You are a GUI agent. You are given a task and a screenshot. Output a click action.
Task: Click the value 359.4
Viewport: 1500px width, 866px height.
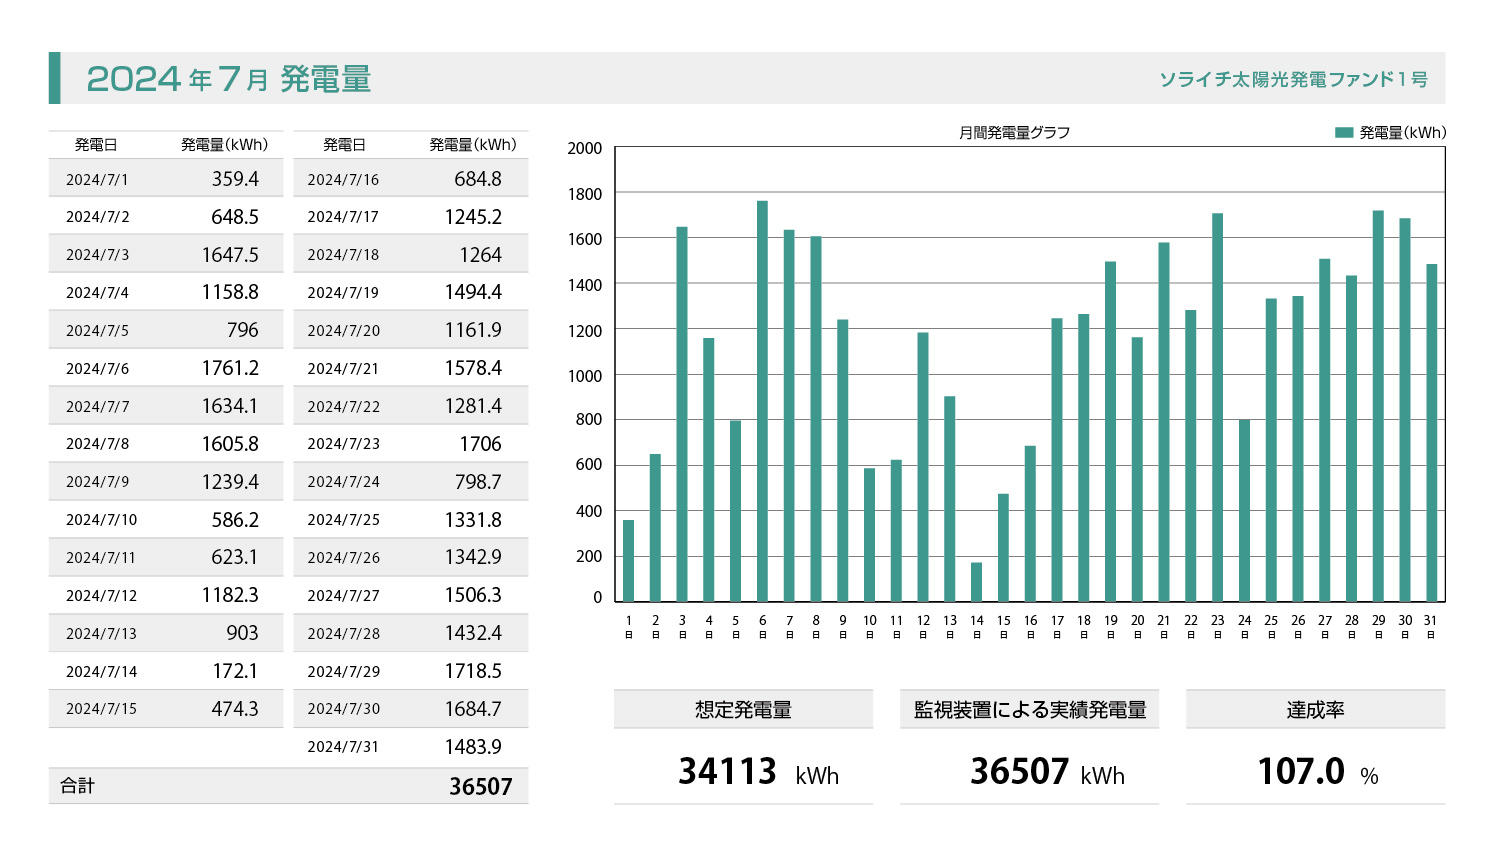coord(235,179)
